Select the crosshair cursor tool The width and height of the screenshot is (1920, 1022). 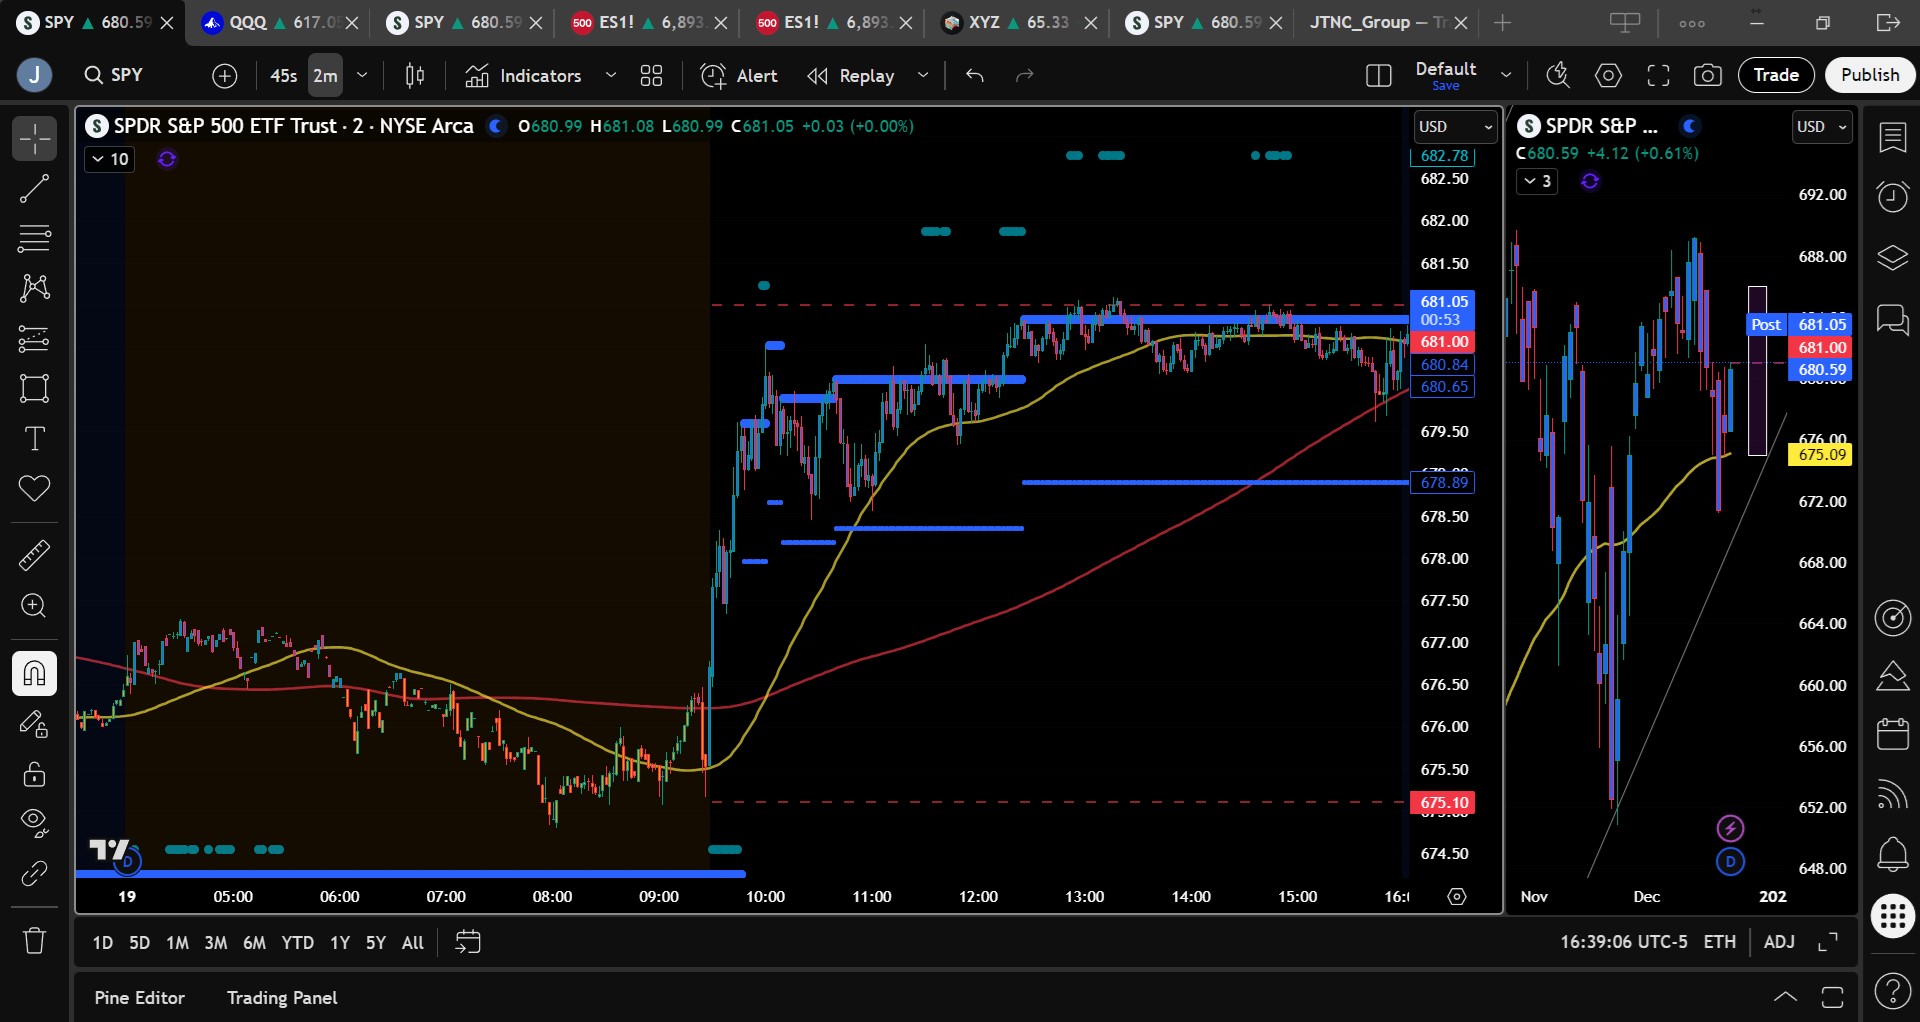(34, 139)
